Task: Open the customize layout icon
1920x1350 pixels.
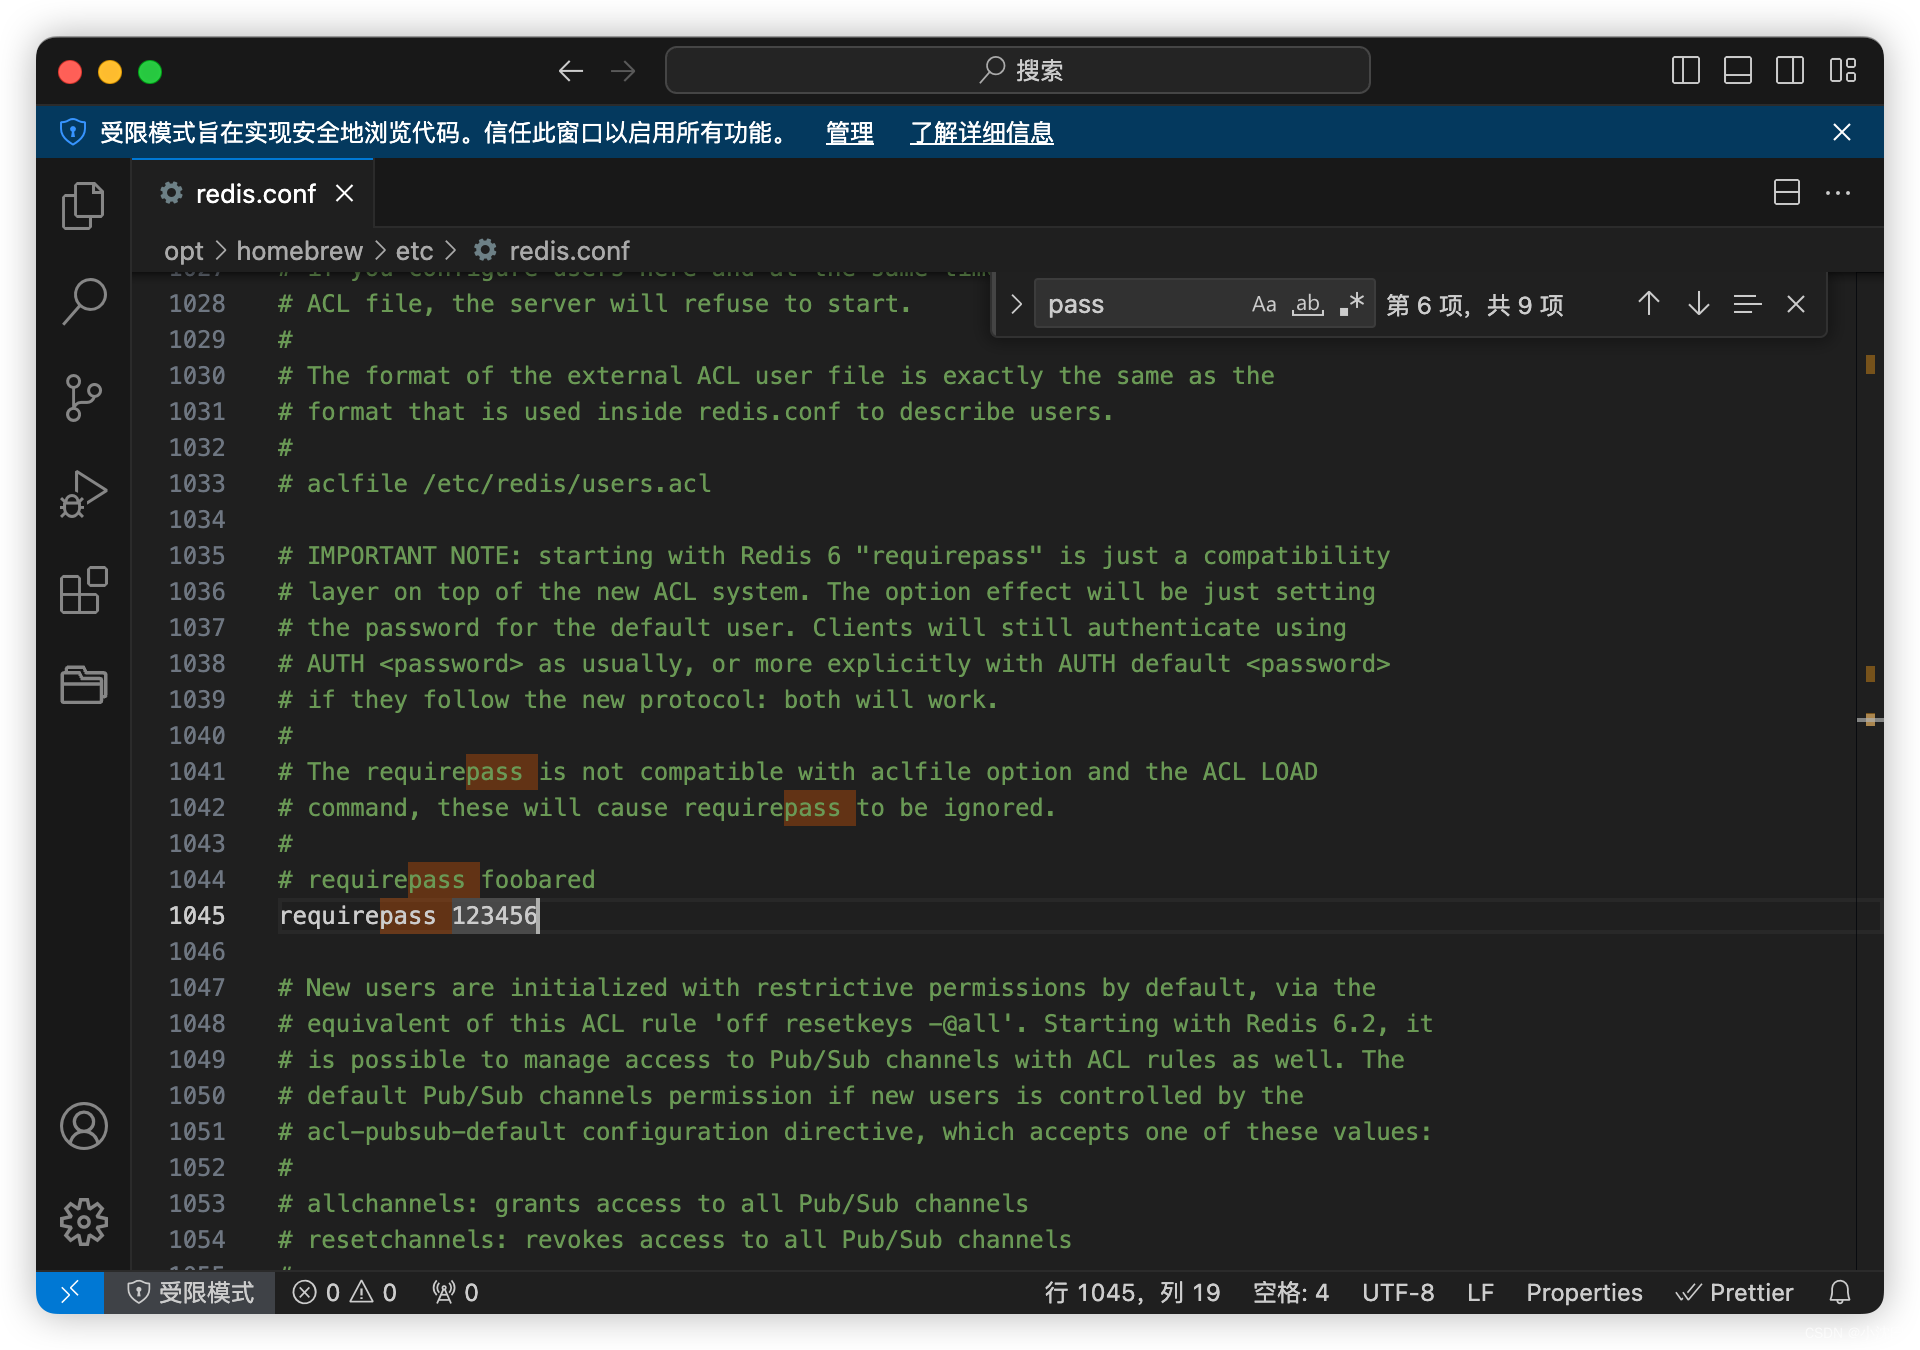Action: (1843, 71)
